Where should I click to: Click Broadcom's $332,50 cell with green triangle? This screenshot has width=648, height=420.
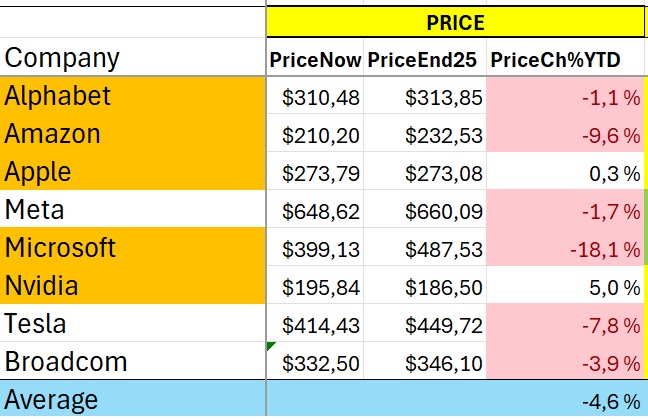(x=315, y=363)
